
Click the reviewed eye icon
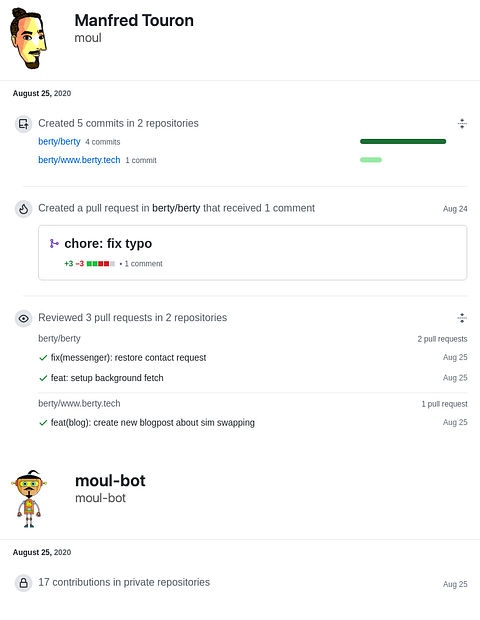[x=24, y=318]
